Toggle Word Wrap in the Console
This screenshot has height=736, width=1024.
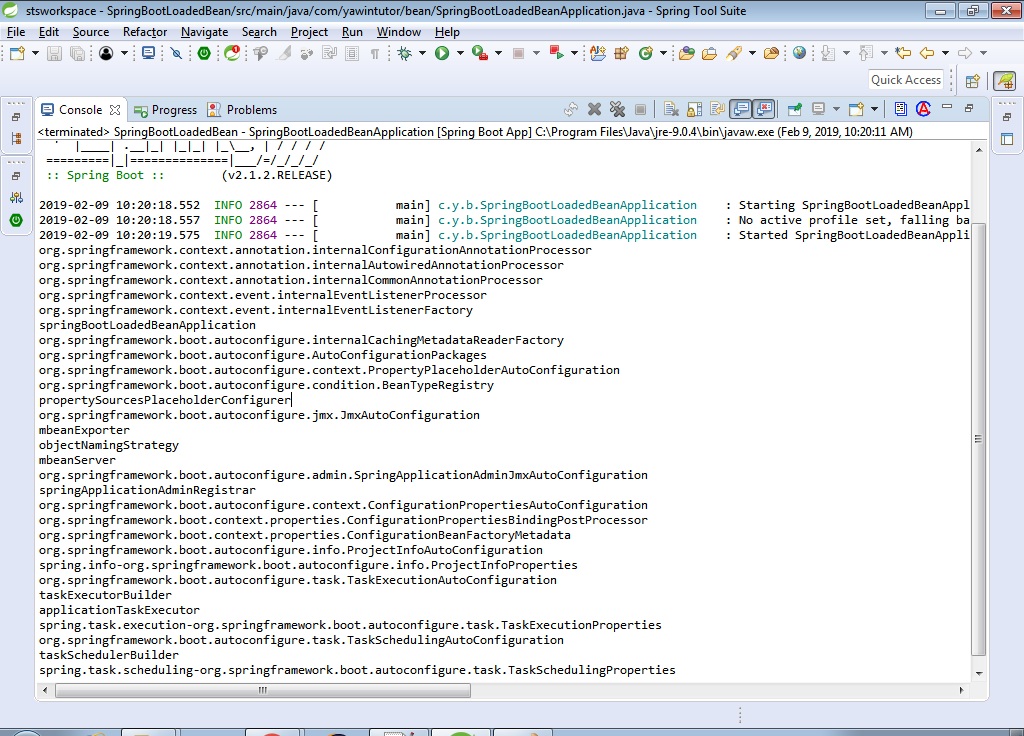click(718, 109)
